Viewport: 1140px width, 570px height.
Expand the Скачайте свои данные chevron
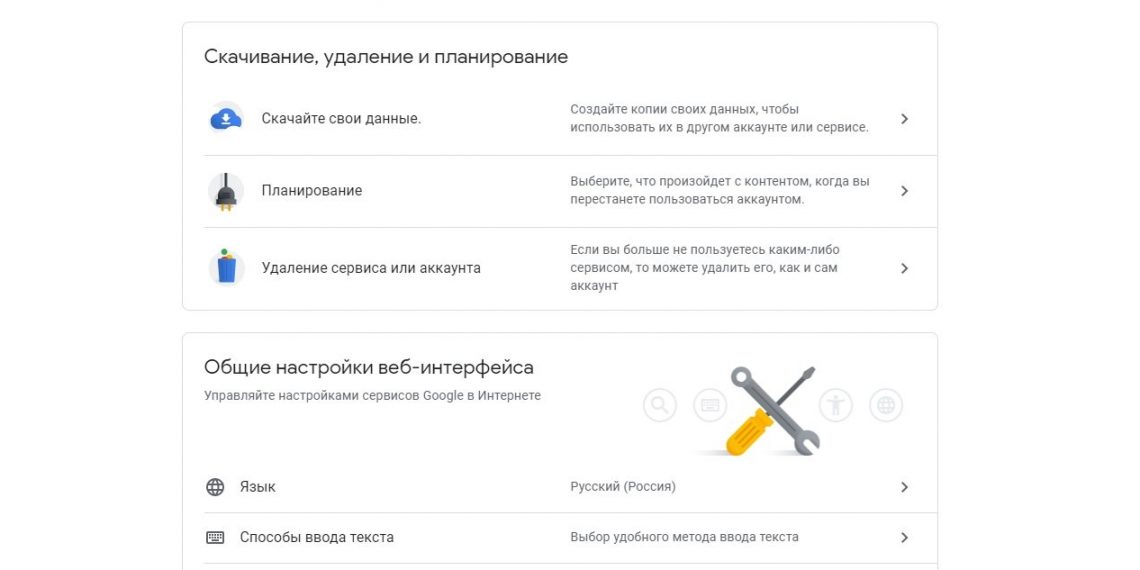pyautogui.click(x=904, y=119)
